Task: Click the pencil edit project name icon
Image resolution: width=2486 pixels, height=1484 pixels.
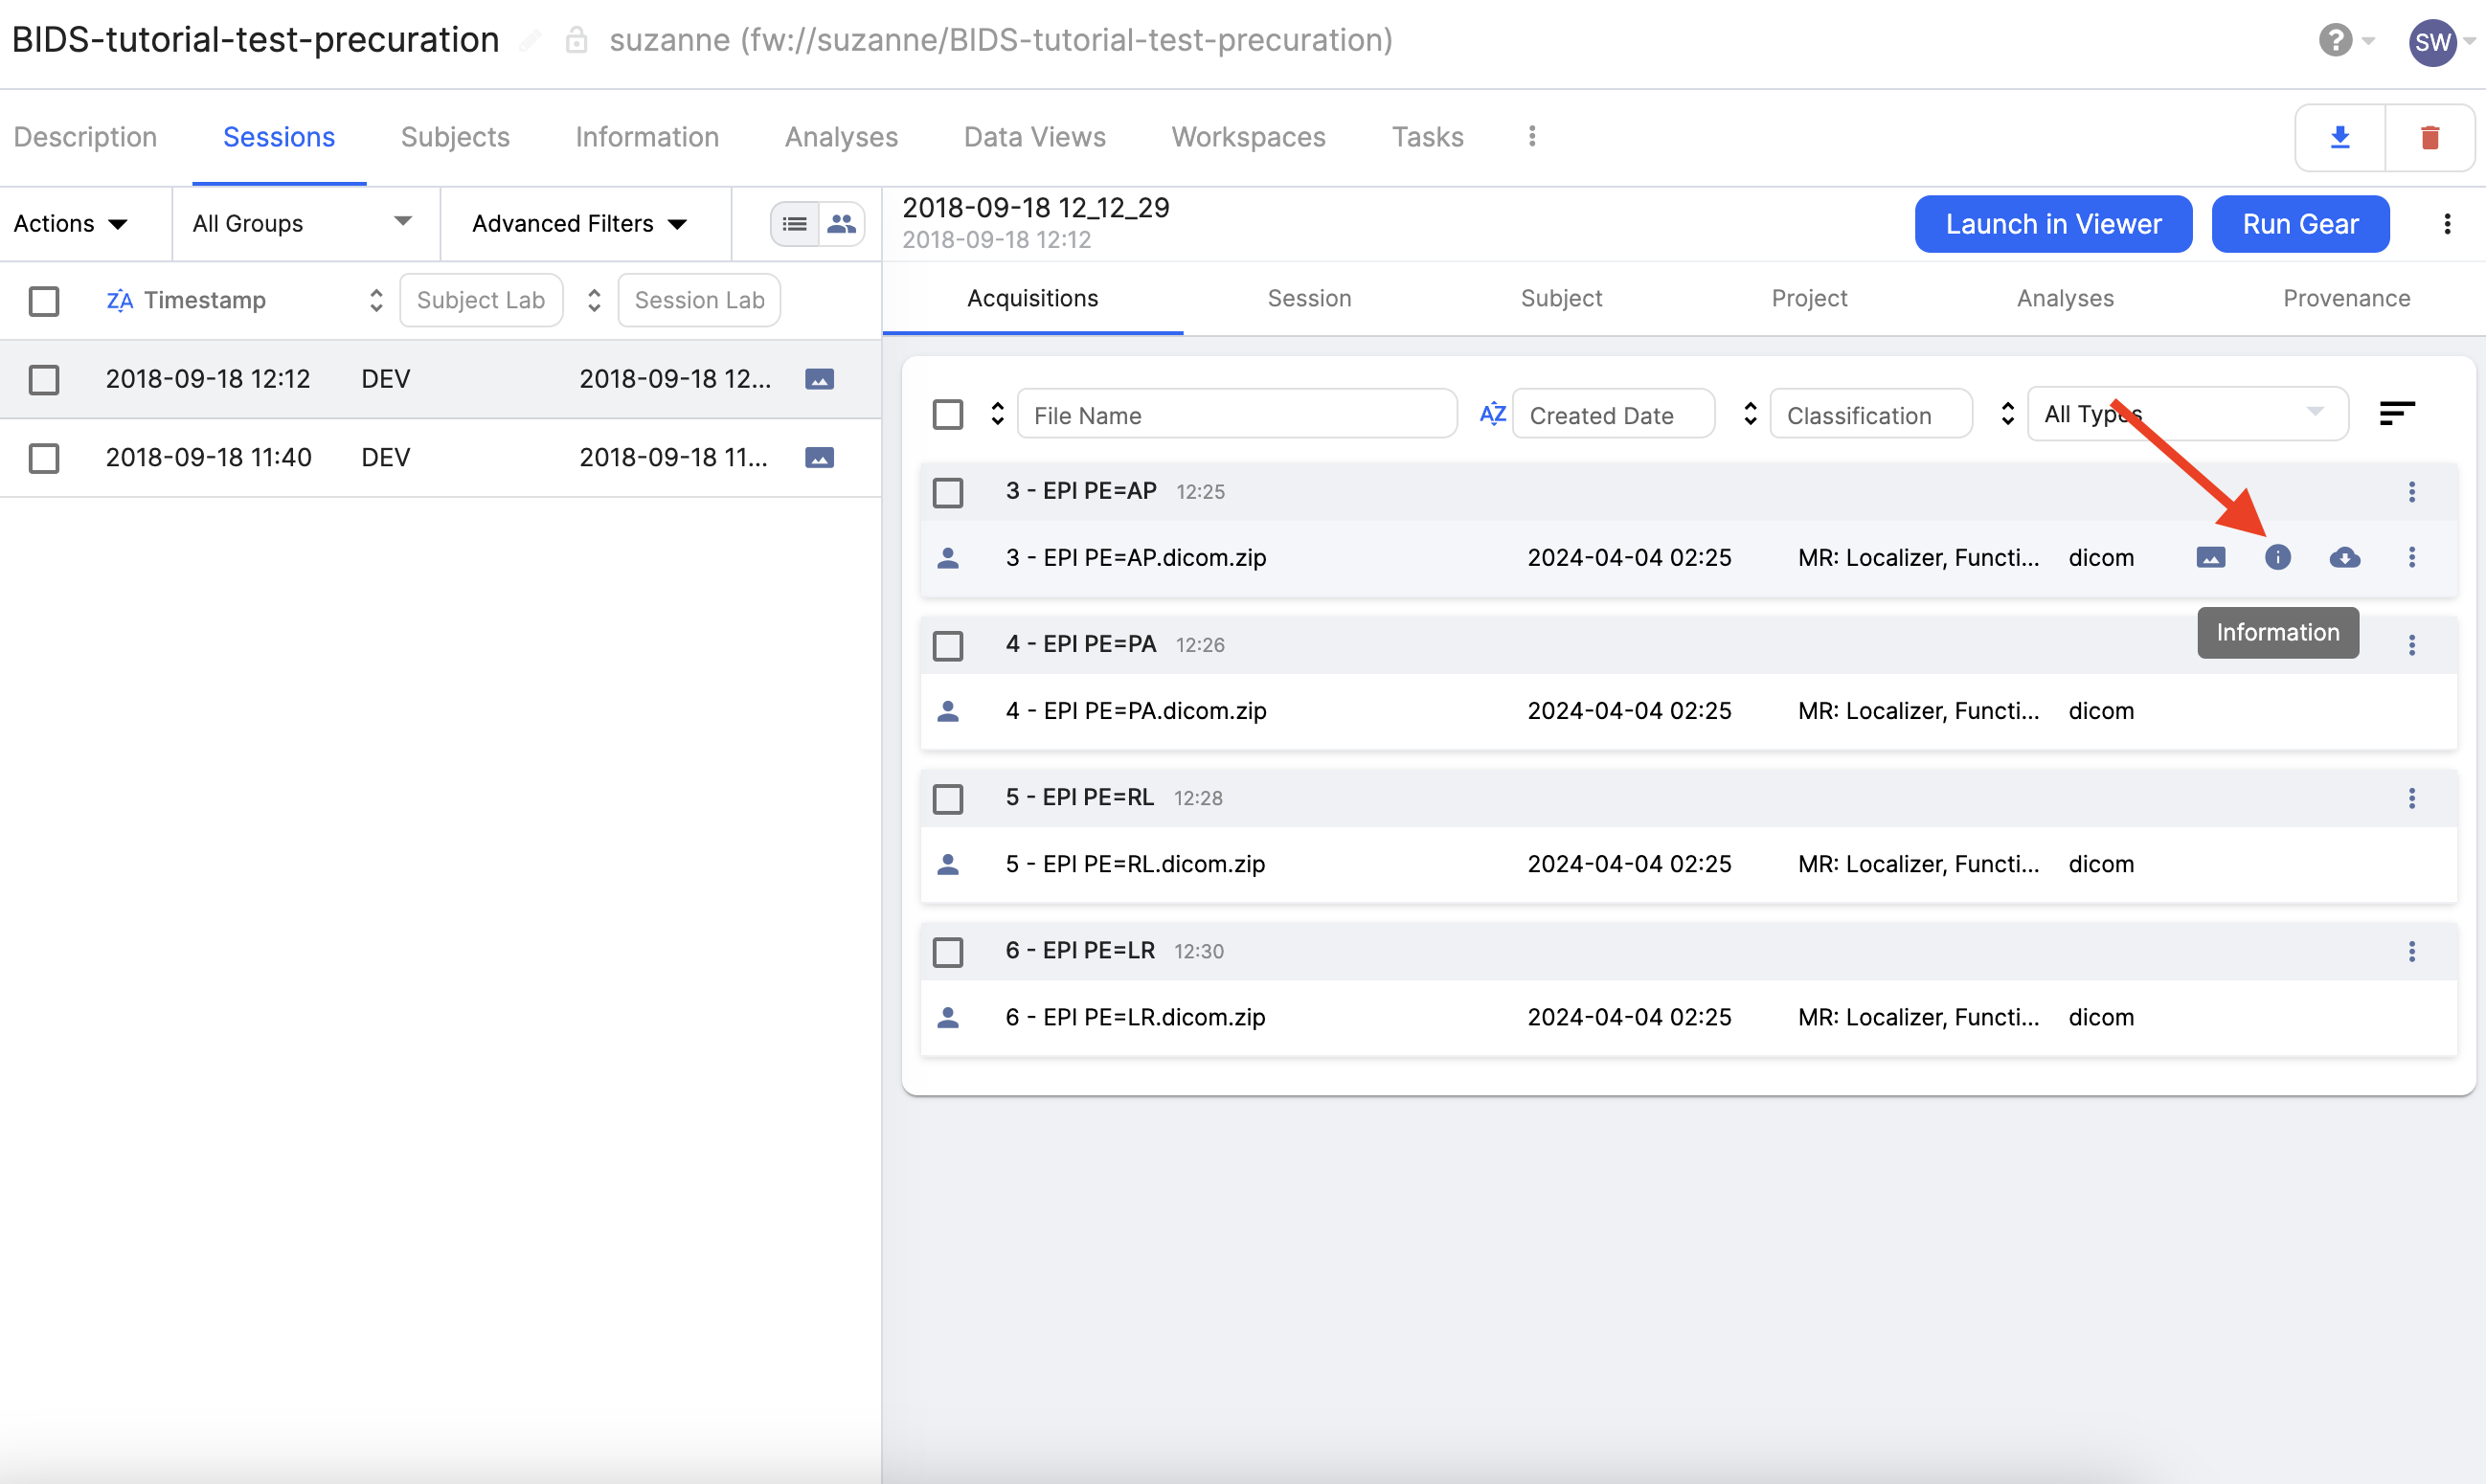Action: pos(530,41)
